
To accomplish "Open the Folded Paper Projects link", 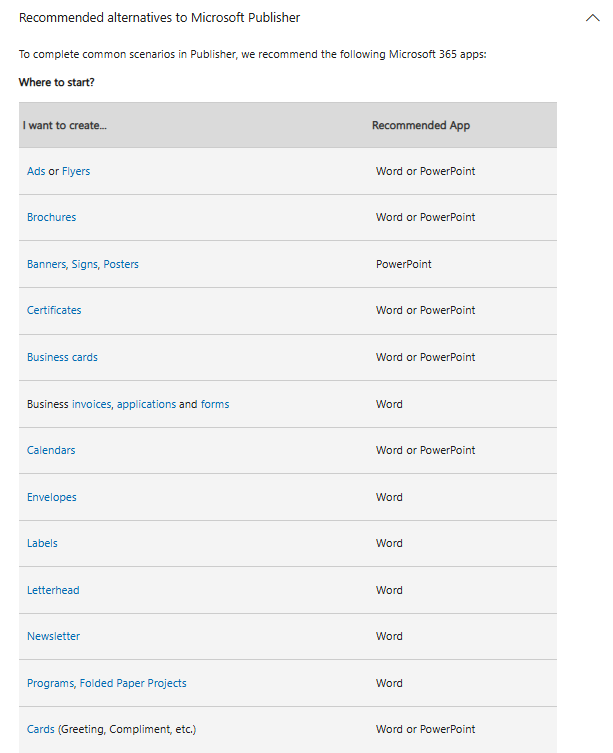I will (133, 683).
